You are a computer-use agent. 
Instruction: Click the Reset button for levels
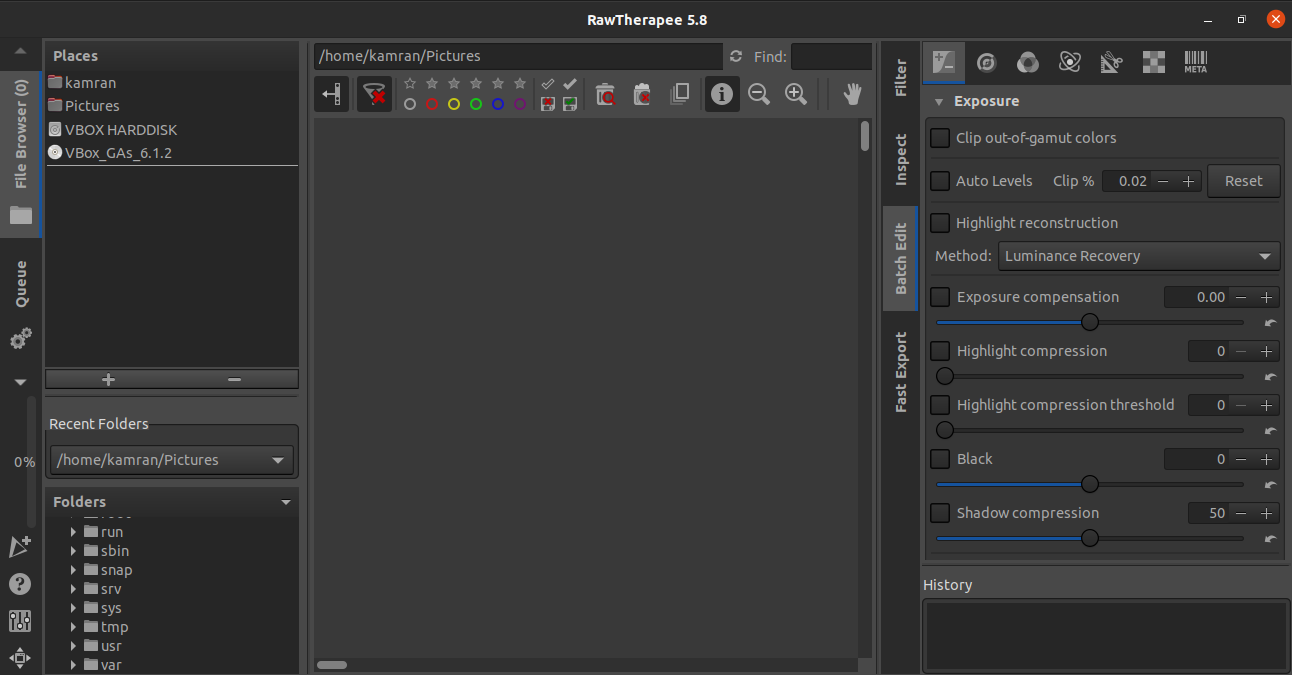tap(1244, 181)
